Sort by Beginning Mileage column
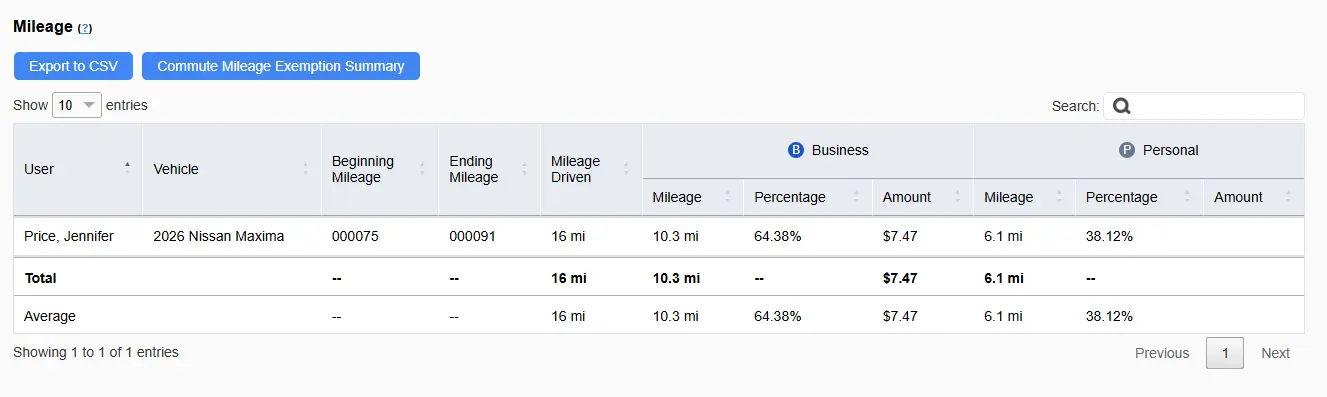The image size is (1327, 397). click(380, 169)
